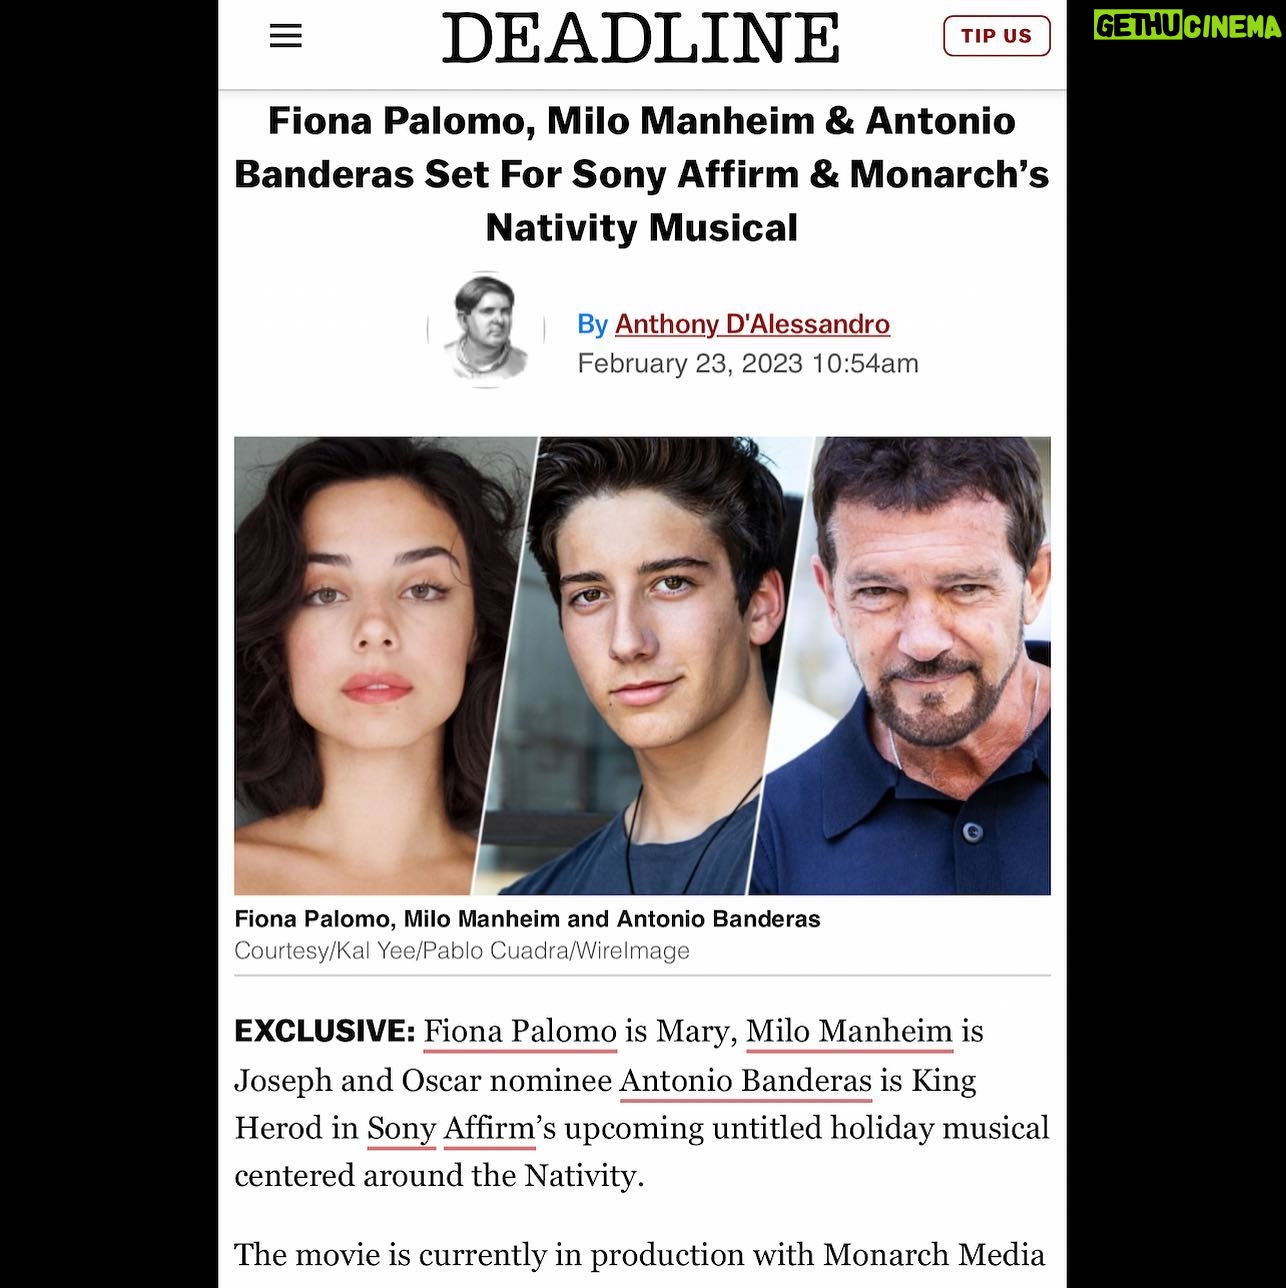Click the DEADLINE logo

[x=641, y=38]
